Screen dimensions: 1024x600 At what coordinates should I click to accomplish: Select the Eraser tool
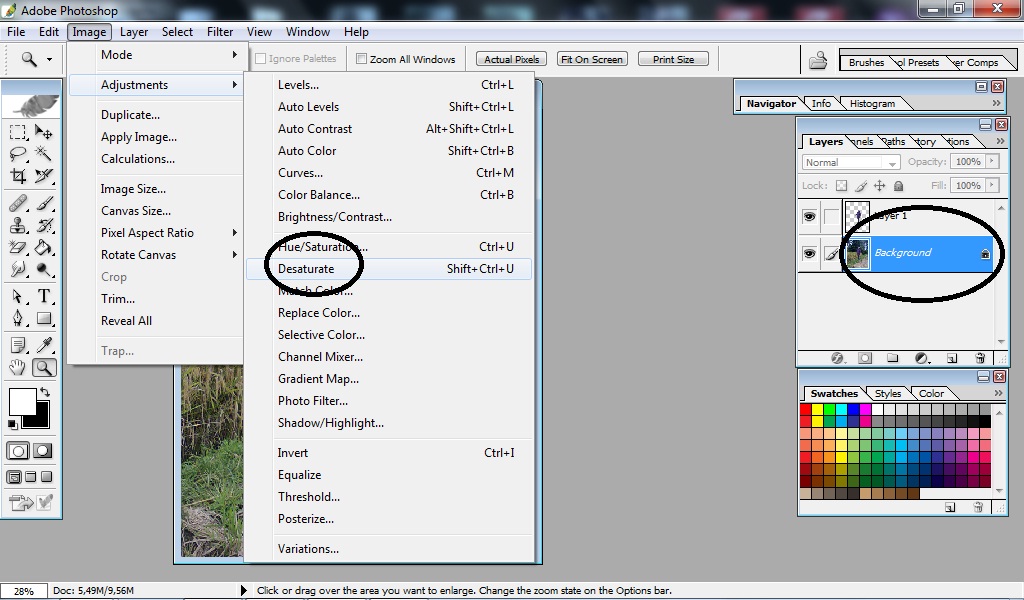[18, 247]
